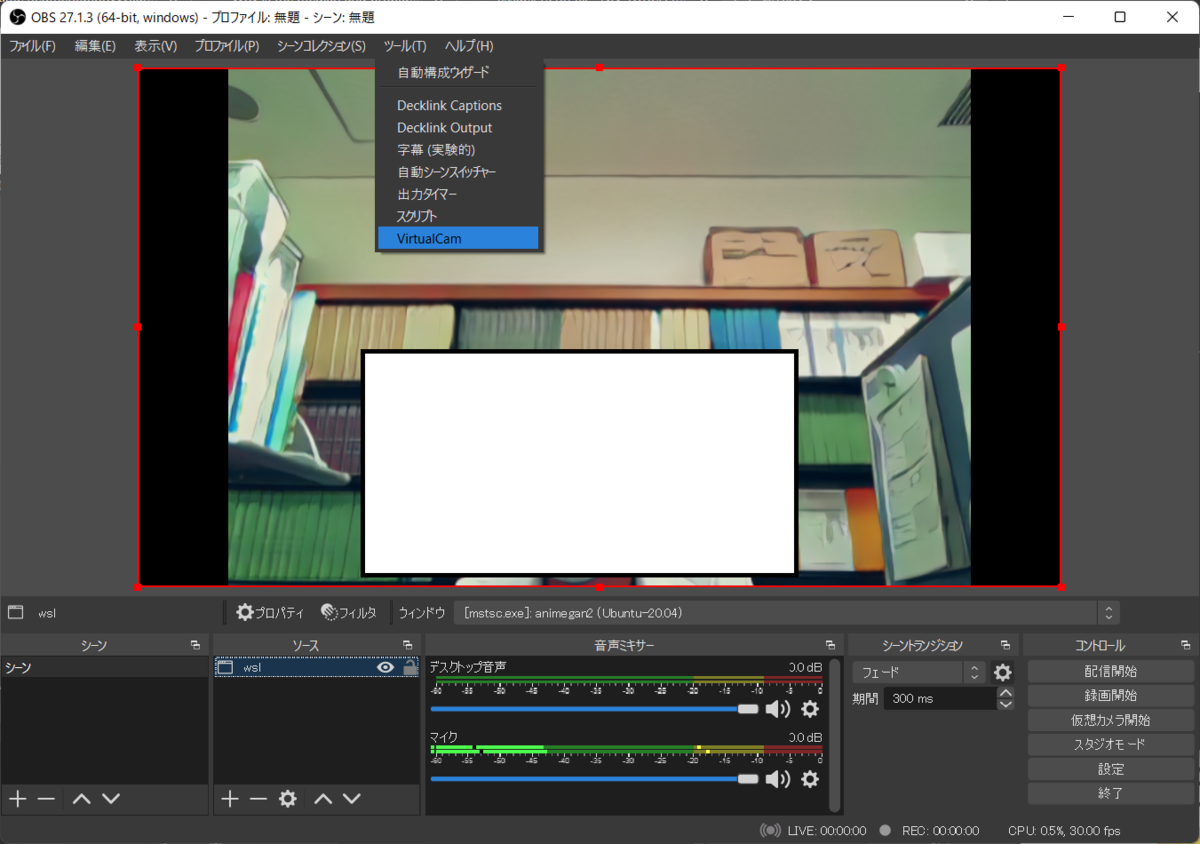Click the CPU: 0.5%, 30.00 fps status text
The width and height of the screenshot is (1200, 844).
1064,830
